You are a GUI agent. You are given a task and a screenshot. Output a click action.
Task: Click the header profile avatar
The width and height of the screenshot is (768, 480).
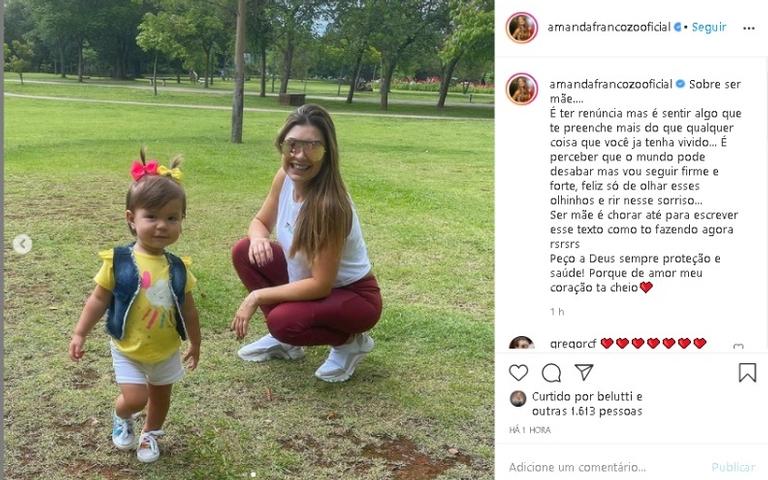(x=522, y=27)
